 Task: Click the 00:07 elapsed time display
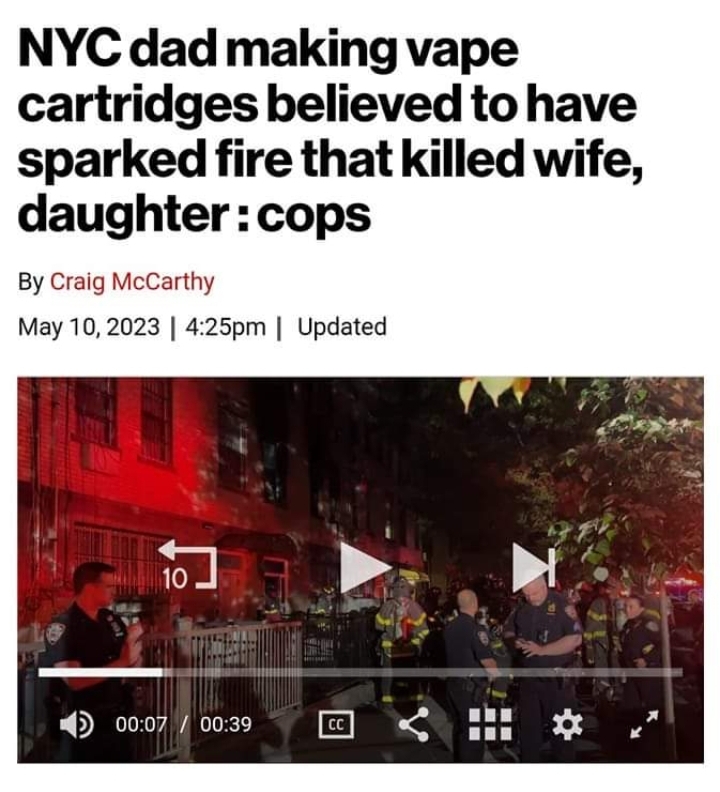[141, 724]
